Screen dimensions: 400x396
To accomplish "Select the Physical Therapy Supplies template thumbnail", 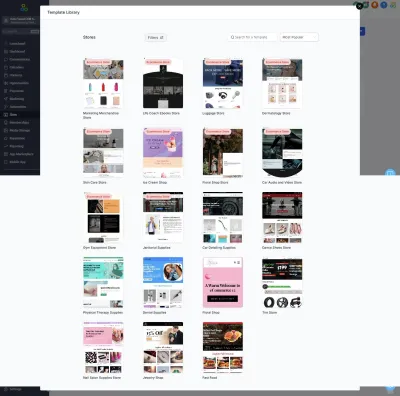I will (x=103, y=282).
